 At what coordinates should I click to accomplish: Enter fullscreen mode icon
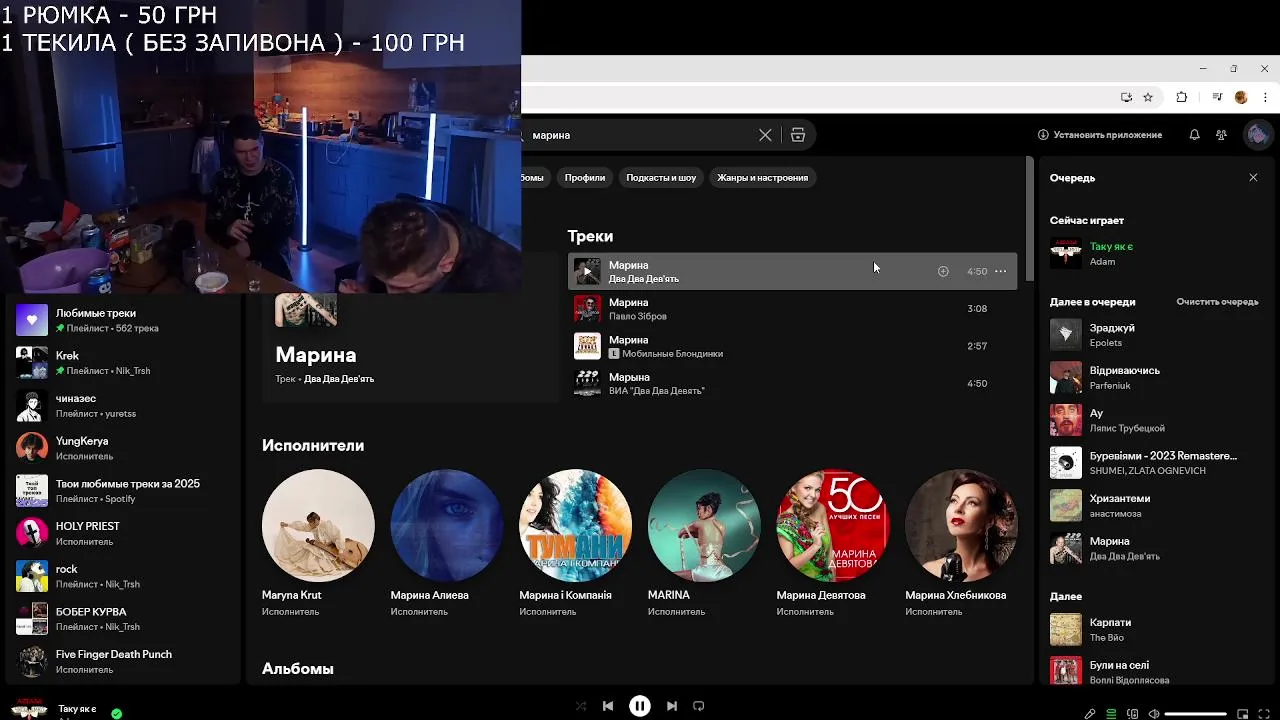(1264, 714)
